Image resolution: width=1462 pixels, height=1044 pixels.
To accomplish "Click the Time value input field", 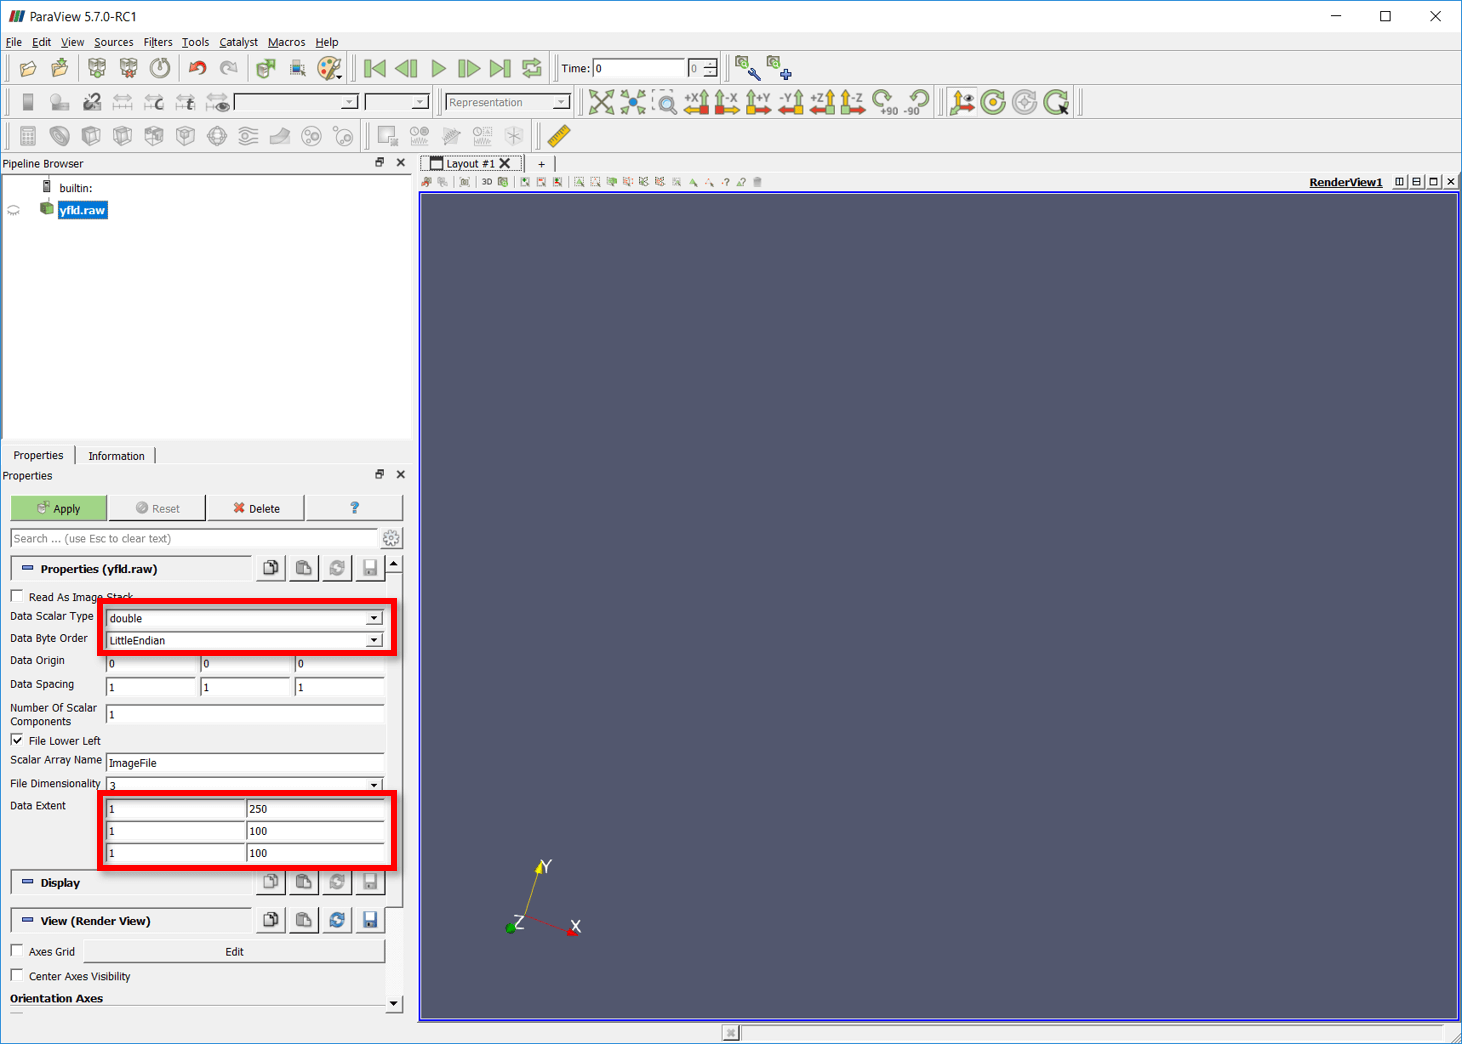I will tap(639, 68).
